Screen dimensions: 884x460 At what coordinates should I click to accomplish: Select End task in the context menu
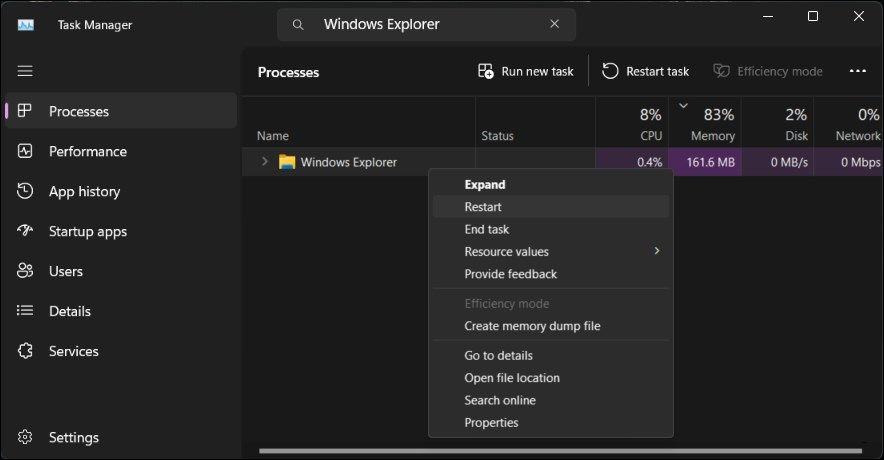pos(487,229)
